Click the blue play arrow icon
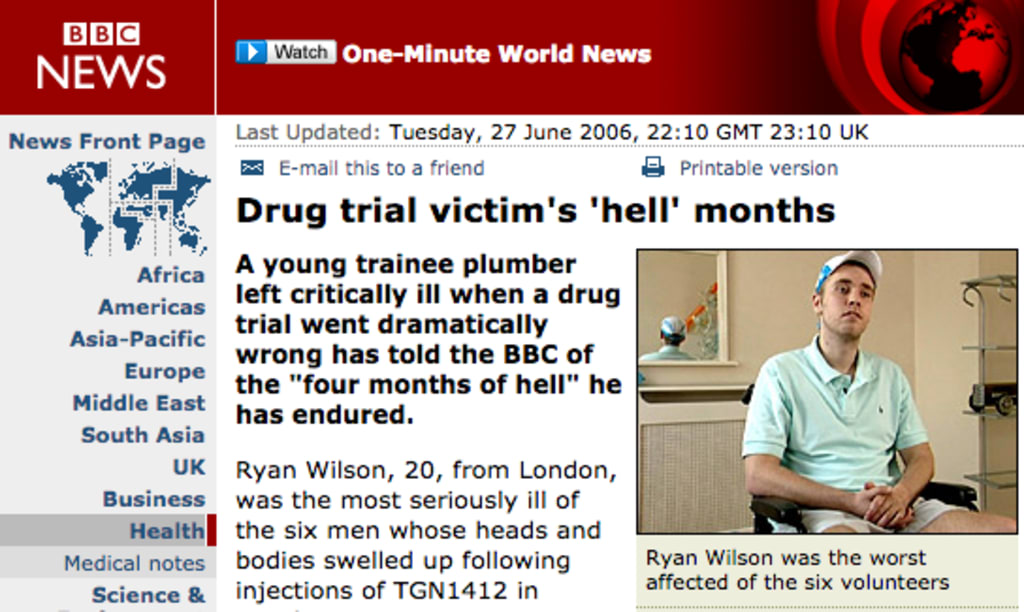 coord(251,52)
